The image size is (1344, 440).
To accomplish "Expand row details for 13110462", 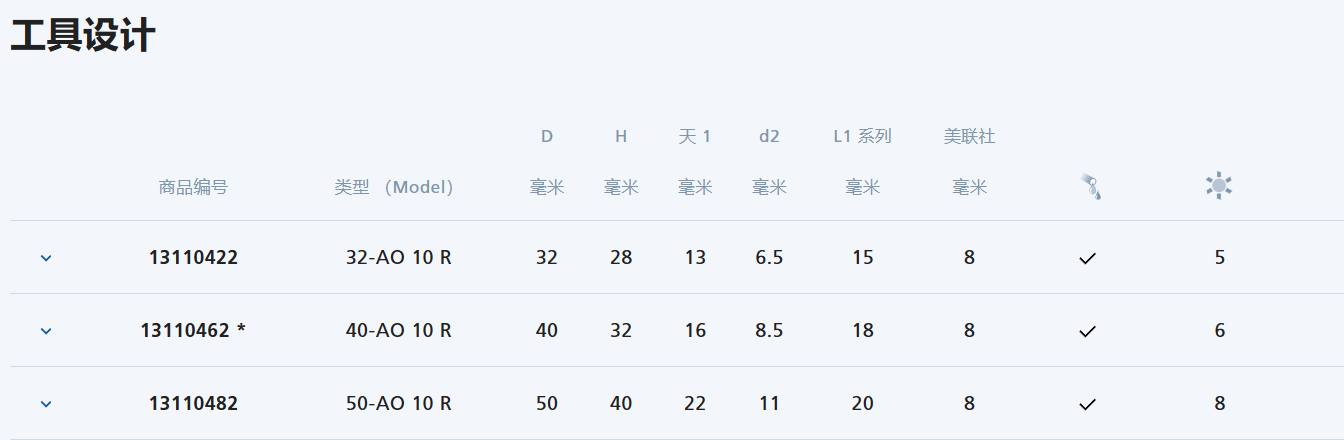I will [46, 331].
